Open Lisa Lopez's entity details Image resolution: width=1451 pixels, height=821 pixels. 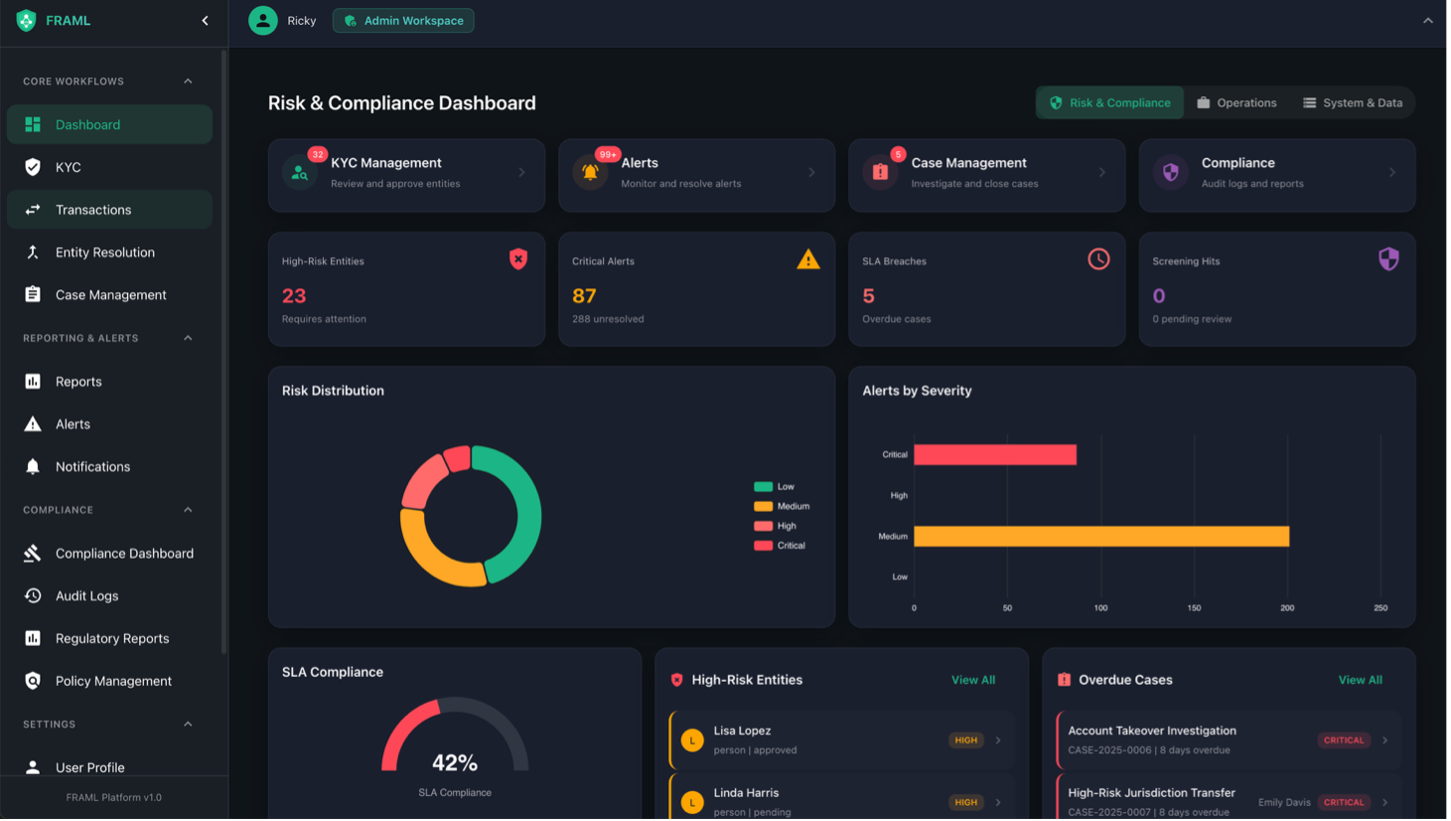(x=840, y=738)
